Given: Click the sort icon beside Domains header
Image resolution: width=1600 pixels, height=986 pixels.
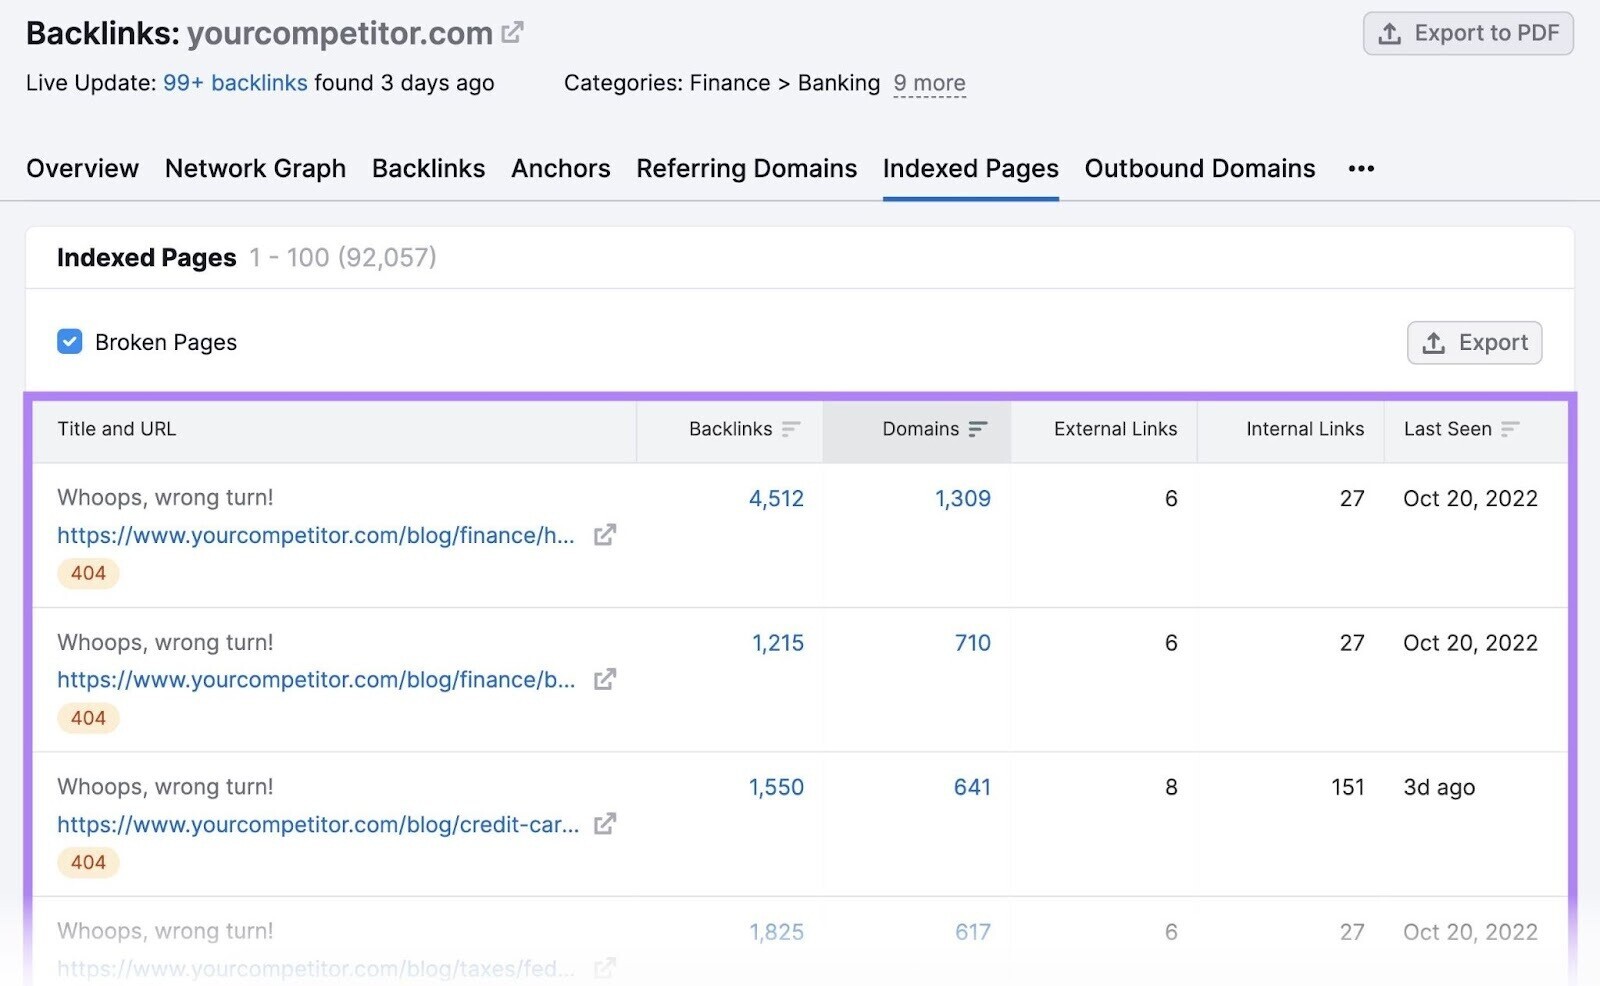Looking at the screenshot, I should point(978,428).
